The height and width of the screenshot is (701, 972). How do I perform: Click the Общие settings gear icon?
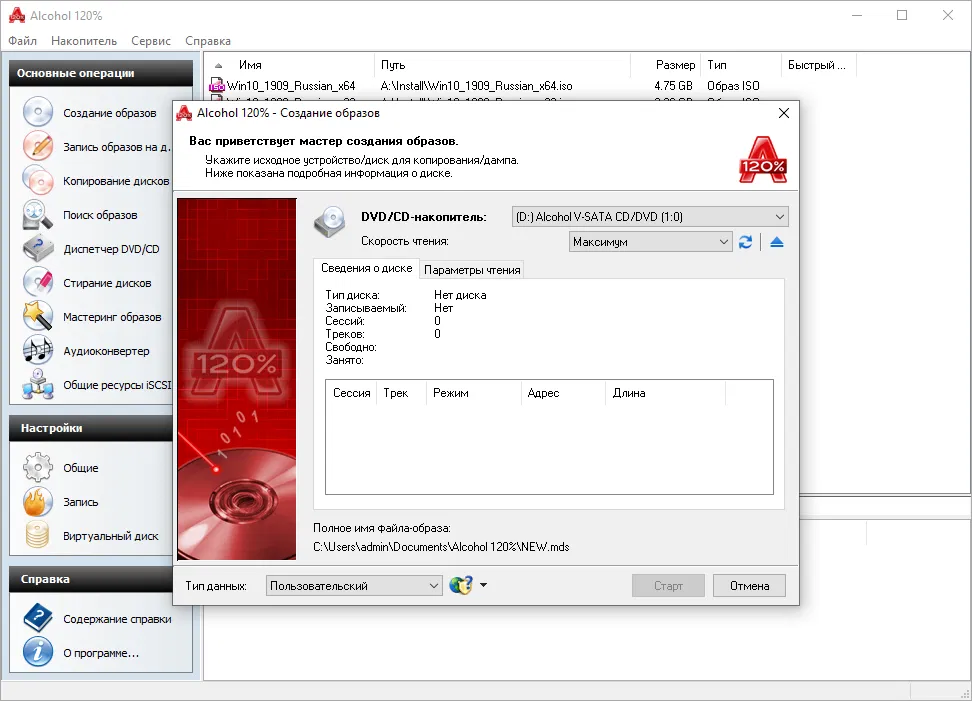[38, 467]
